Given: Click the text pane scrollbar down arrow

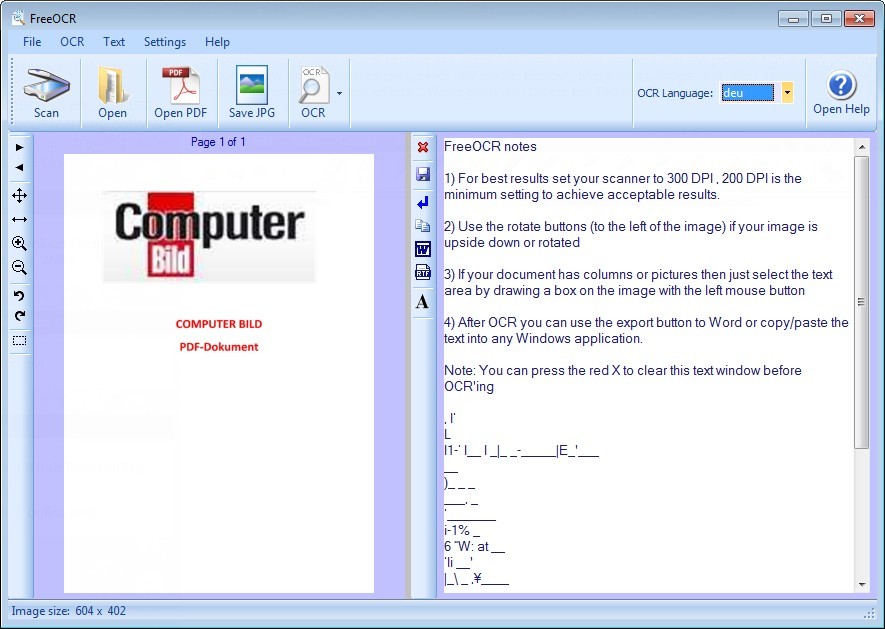Looking at the screenshot, I should coord(861,585).
